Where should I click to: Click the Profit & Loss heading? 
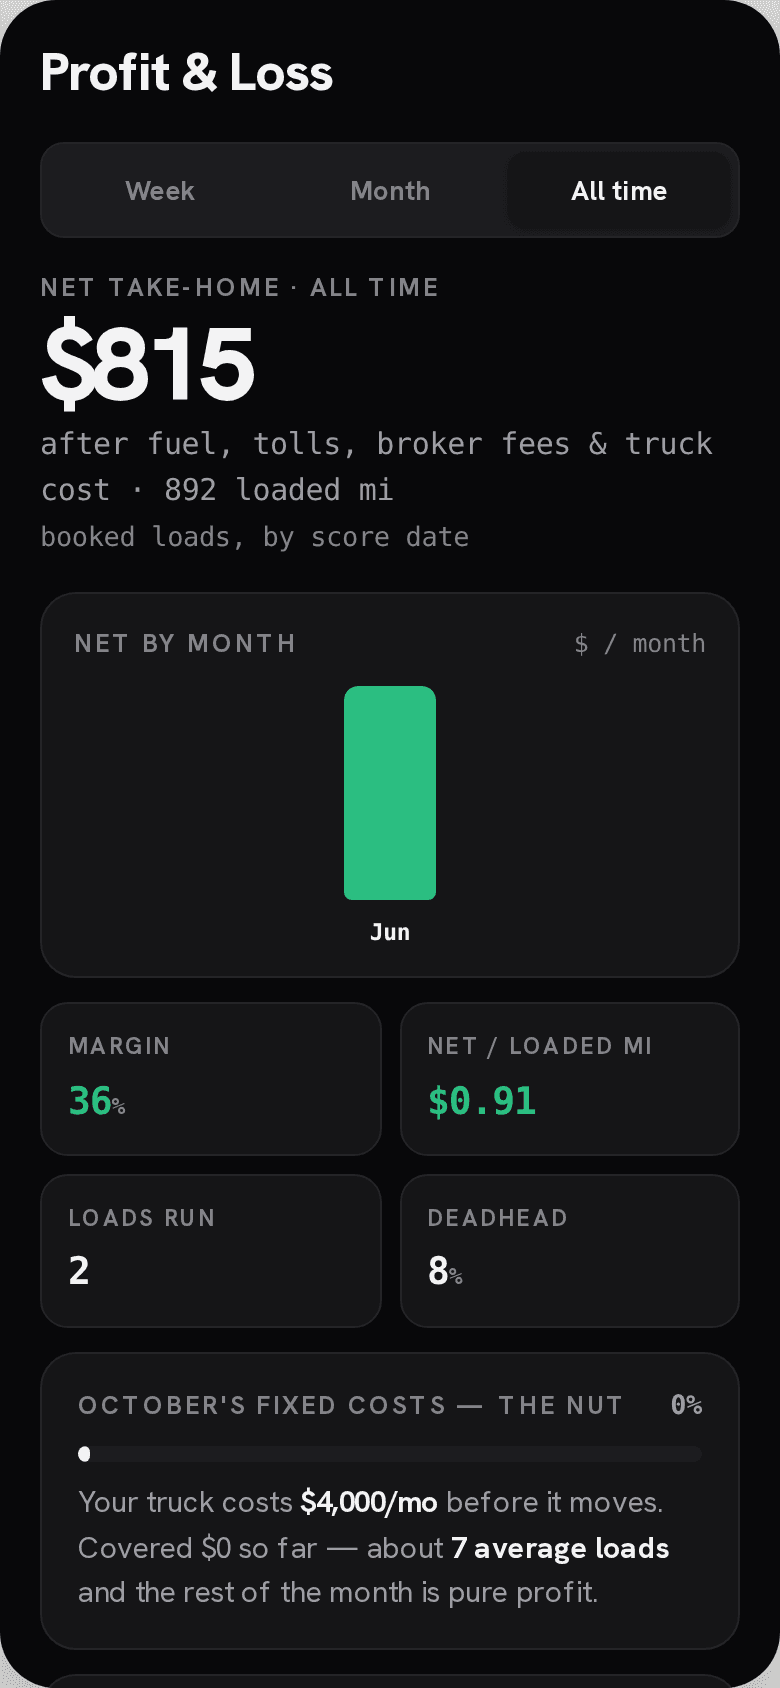[187, 73]
